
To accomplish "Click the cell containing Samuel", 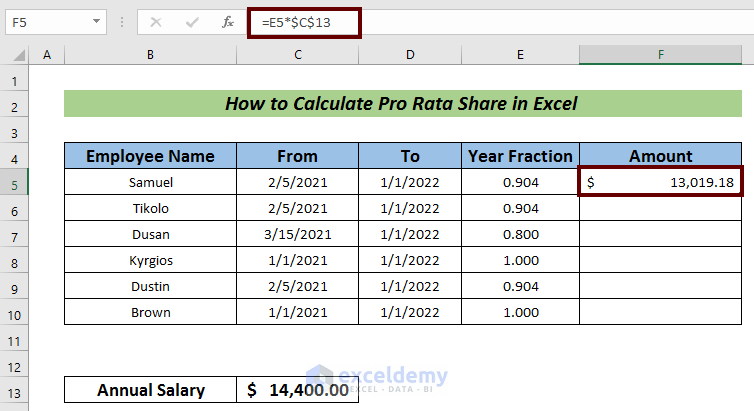I will (x=150, y=182).
